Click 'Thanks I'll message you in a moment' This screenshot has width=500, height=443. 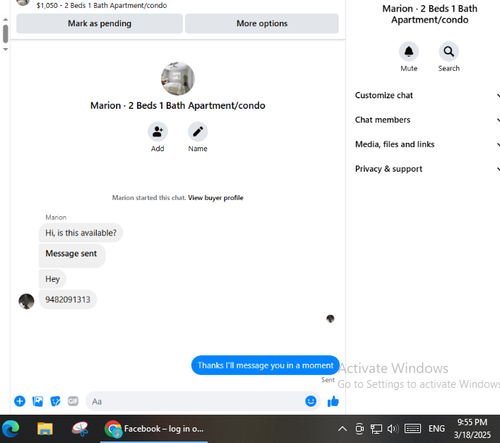click(265, 365)
